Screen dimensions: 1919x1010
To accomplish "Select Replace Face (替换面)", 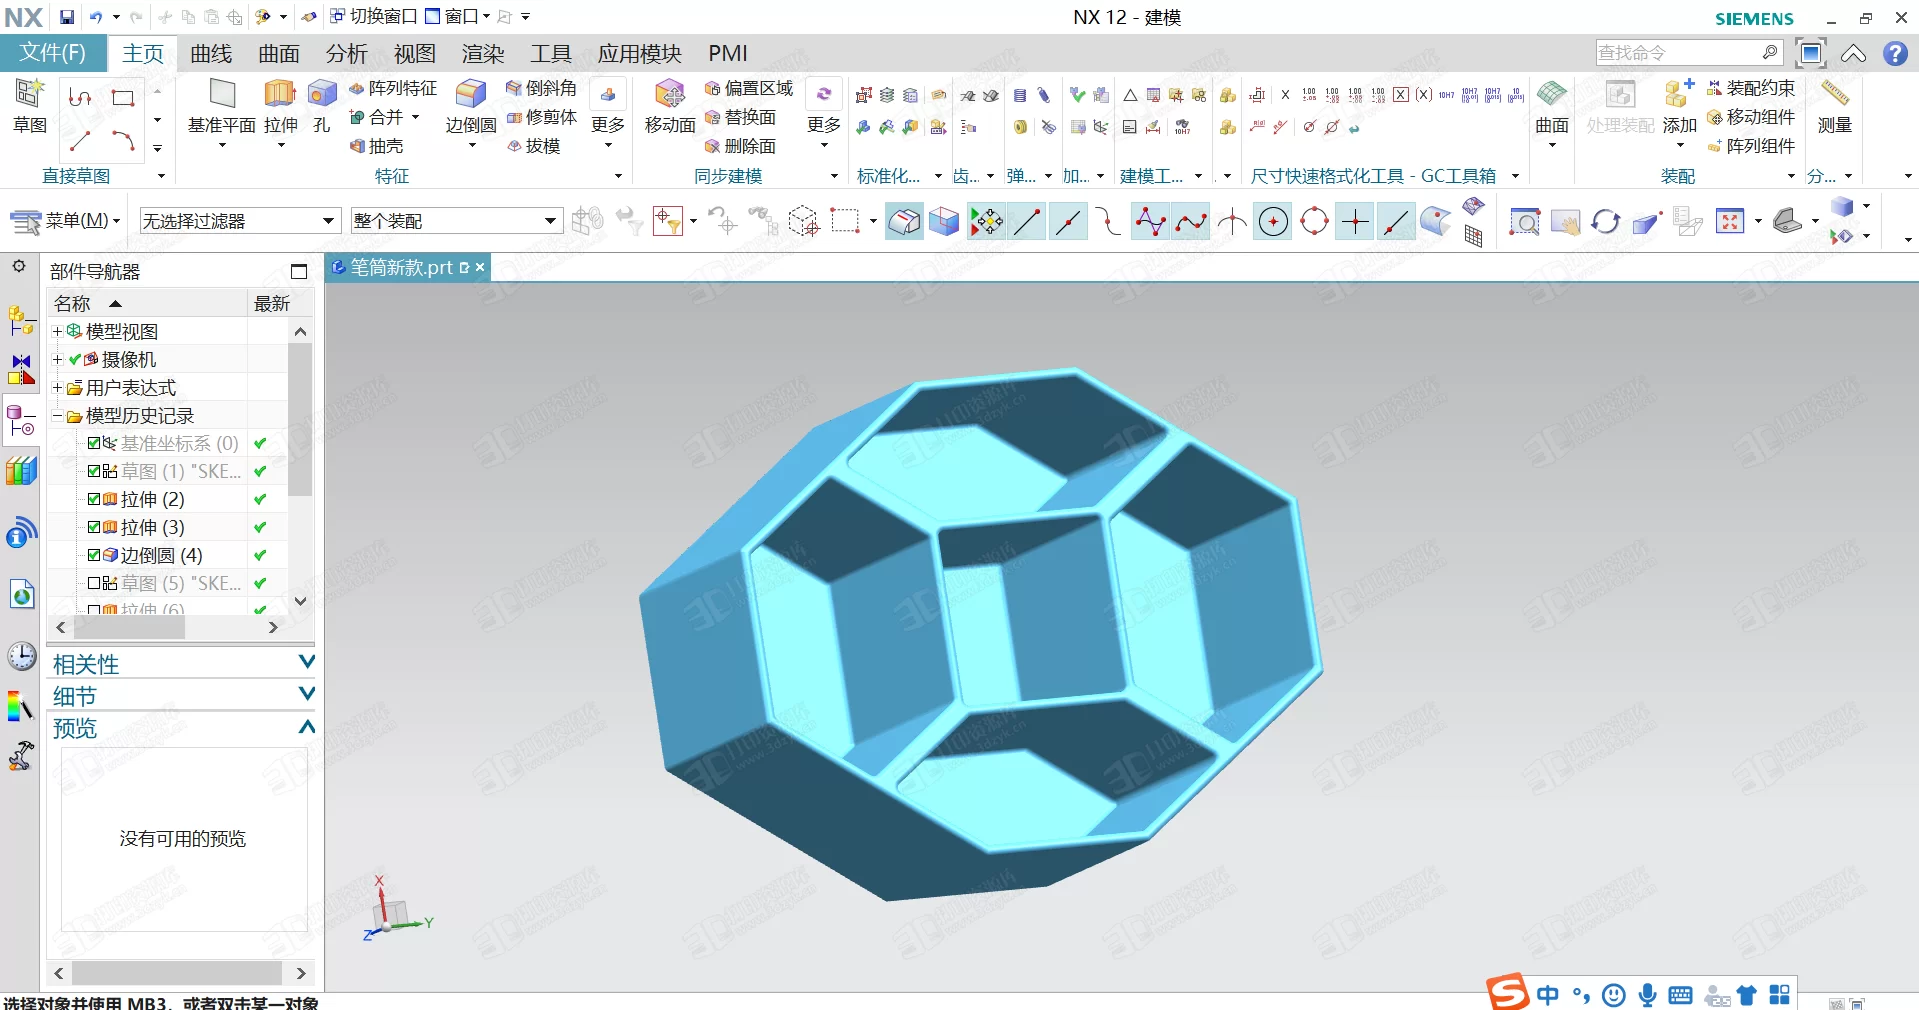I will point(740,117).
